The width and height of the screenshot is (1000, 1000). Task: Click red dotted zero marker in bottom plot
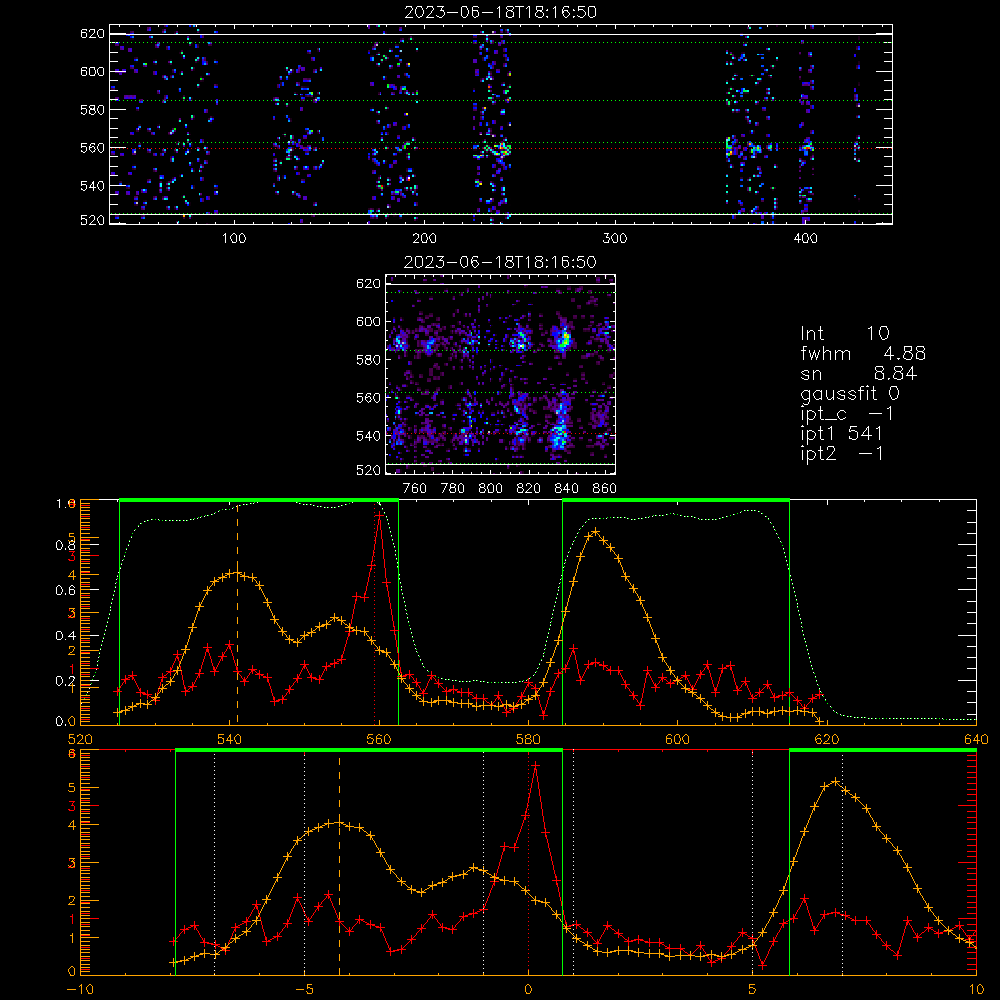point(528,864)
